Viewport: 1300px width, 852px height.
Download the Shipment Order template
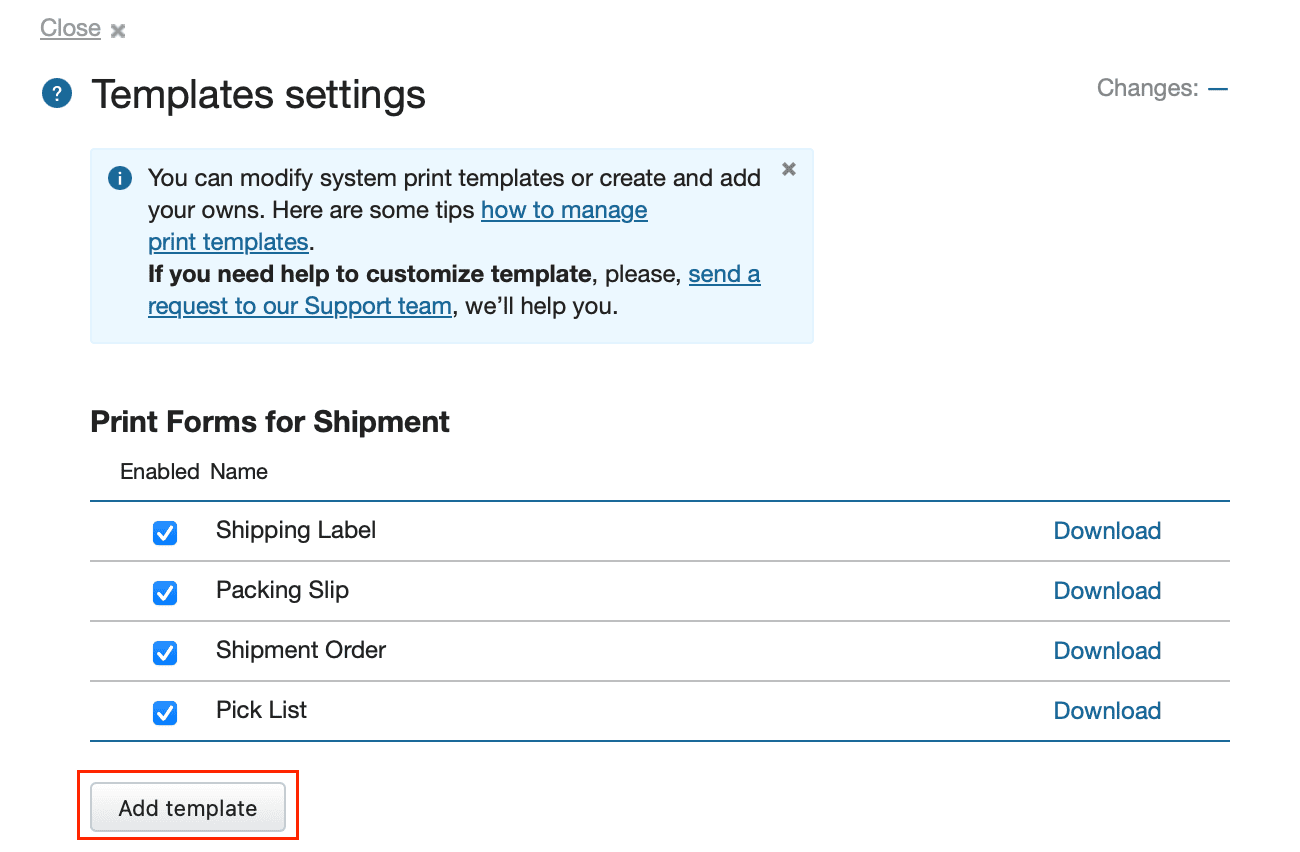pos(1107,651)
